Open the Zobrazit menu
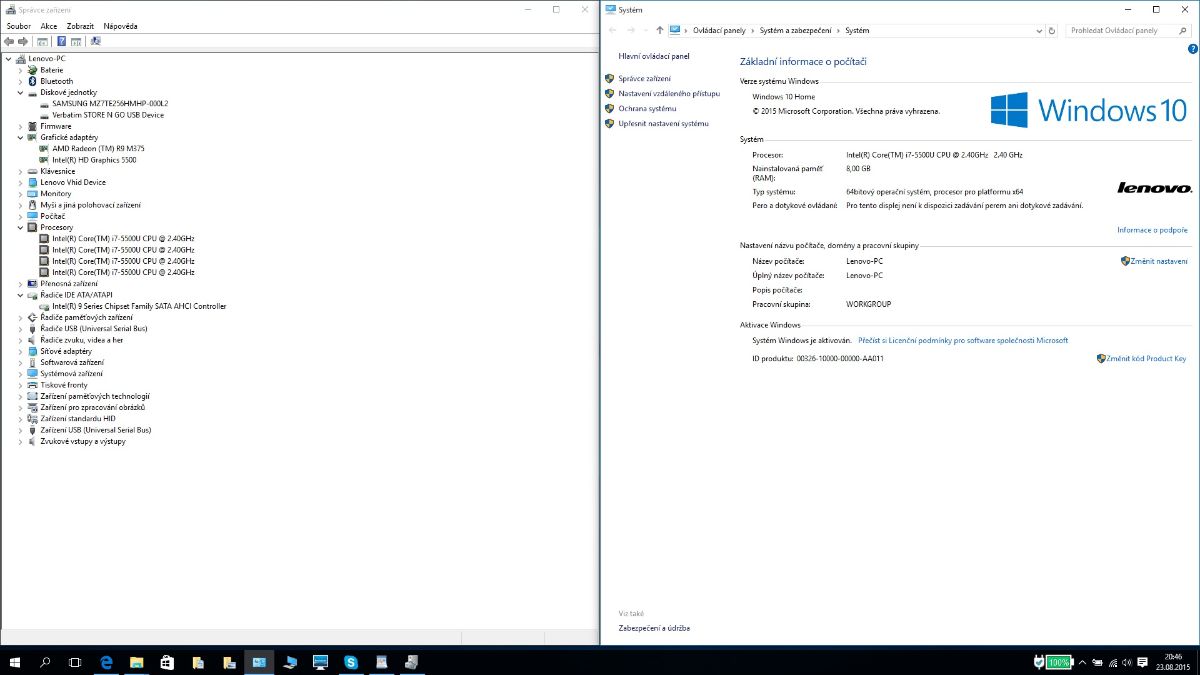This screenshot has height=675, width=1200. coord(80,26)
